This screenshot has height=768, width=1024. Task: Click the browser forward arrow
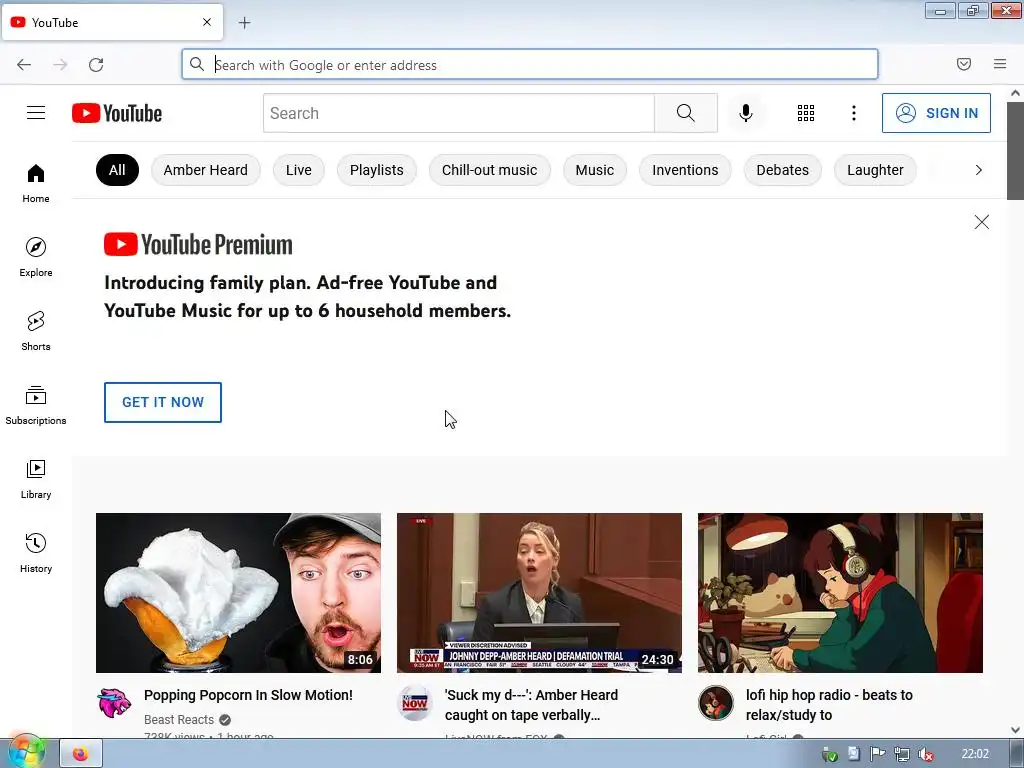tap(60, 65)
